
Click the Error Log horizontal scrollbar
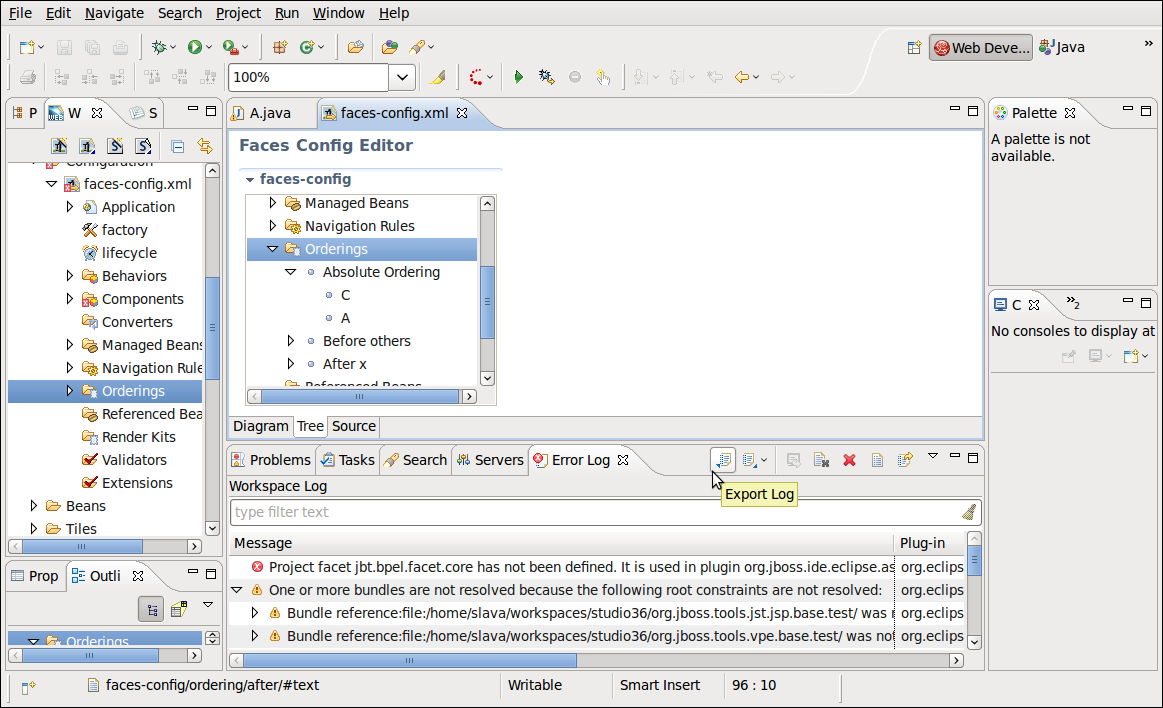(x=409, y=660)
